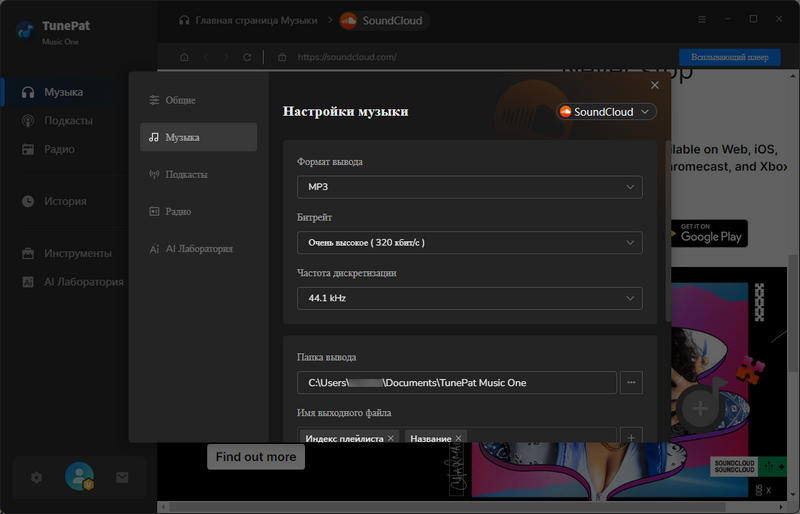Expand the Частота дискретизации 44.1 kHz dropdown

click(469, 298)
